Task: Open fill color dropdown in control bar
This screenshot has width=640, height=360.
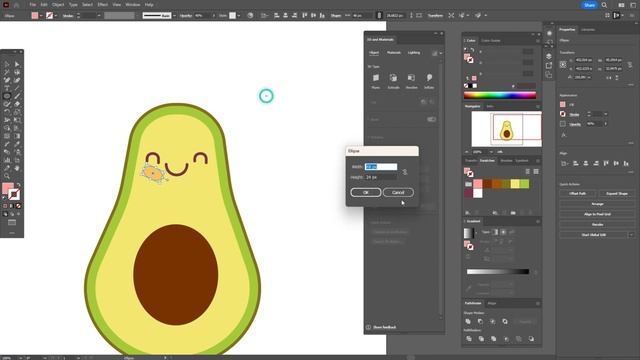Action: point(41,16)
